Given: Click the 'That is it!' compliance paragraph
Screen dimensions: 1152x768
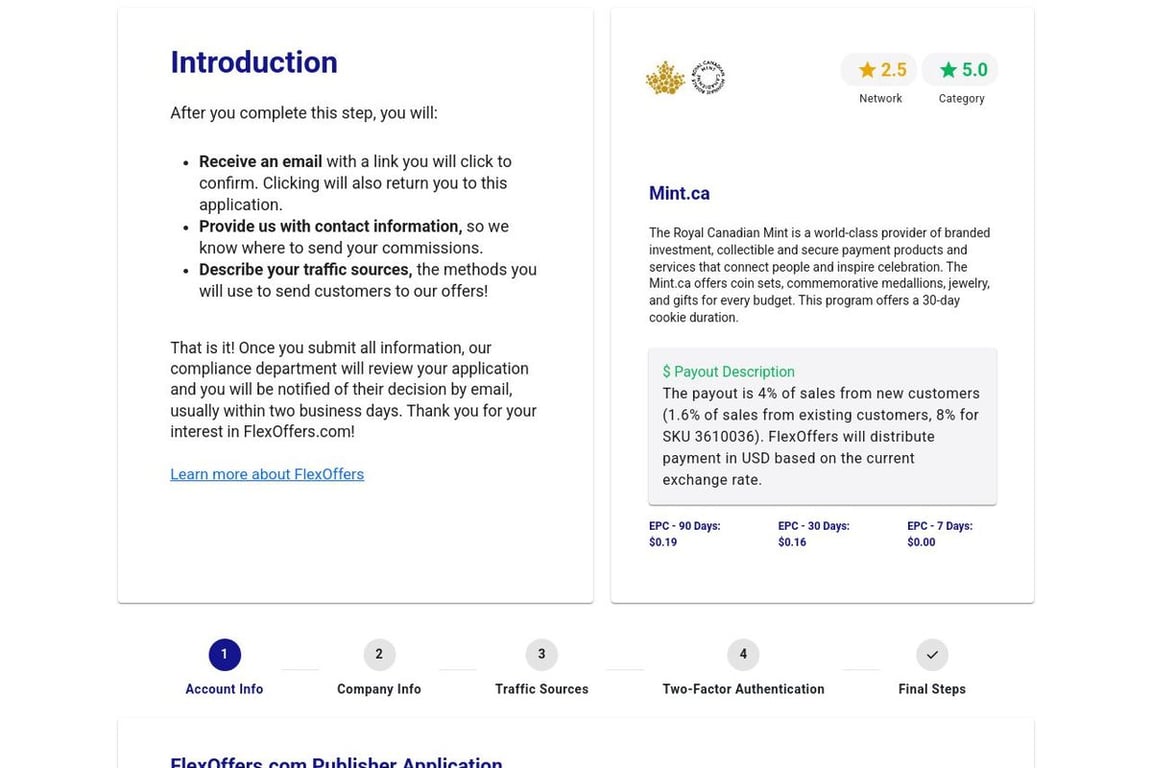Looking at the screenshot, I should click(x=353, y=390).
